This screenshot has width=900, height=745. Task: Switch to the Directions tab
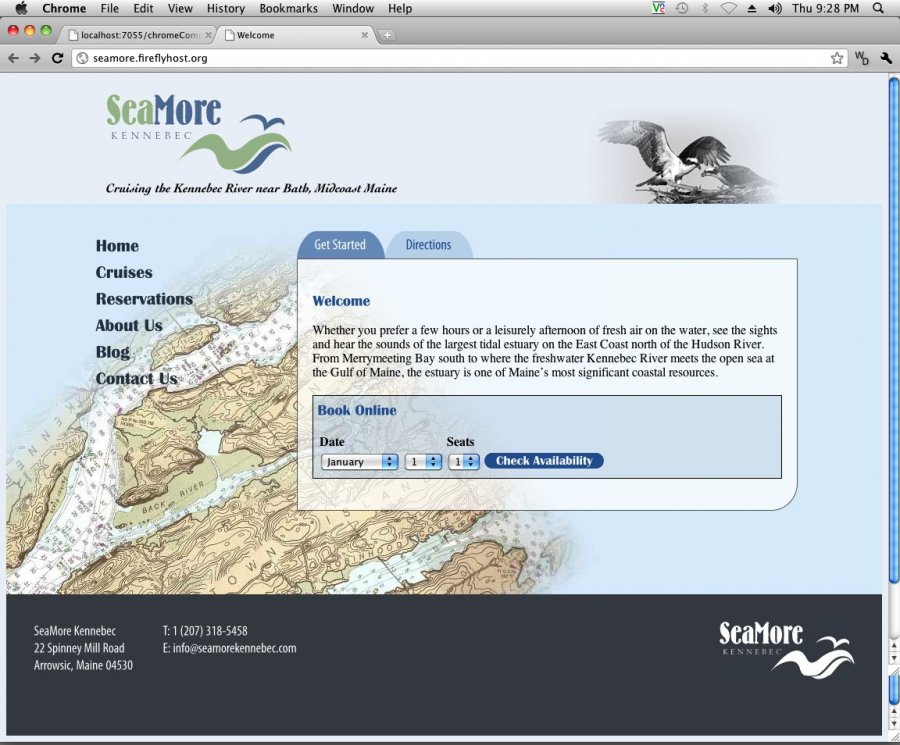pos(428,245)
